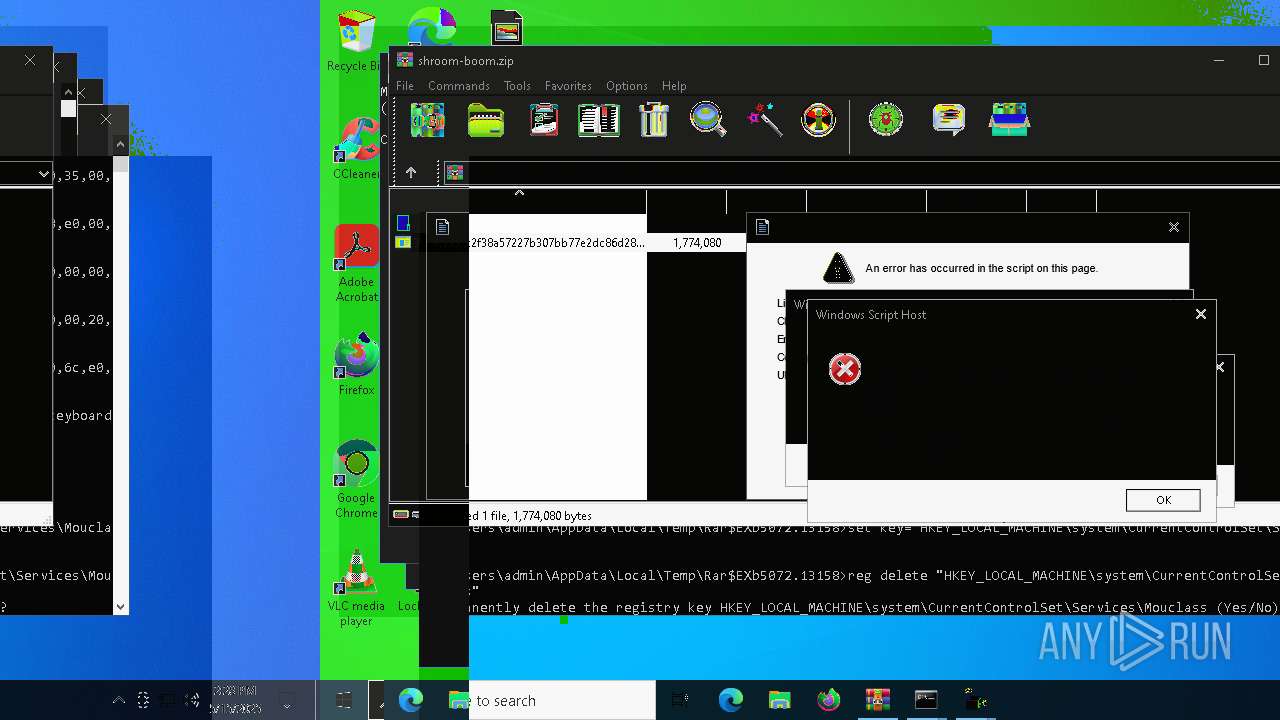Click the red error icon in Script Host

845,369
